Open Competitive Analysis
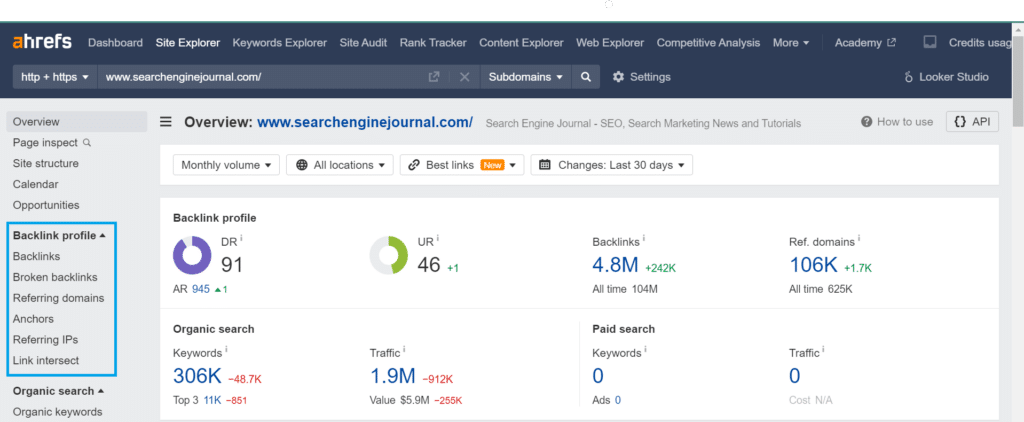The height and width of the screenshot is (422, 1024). [709, 42]
